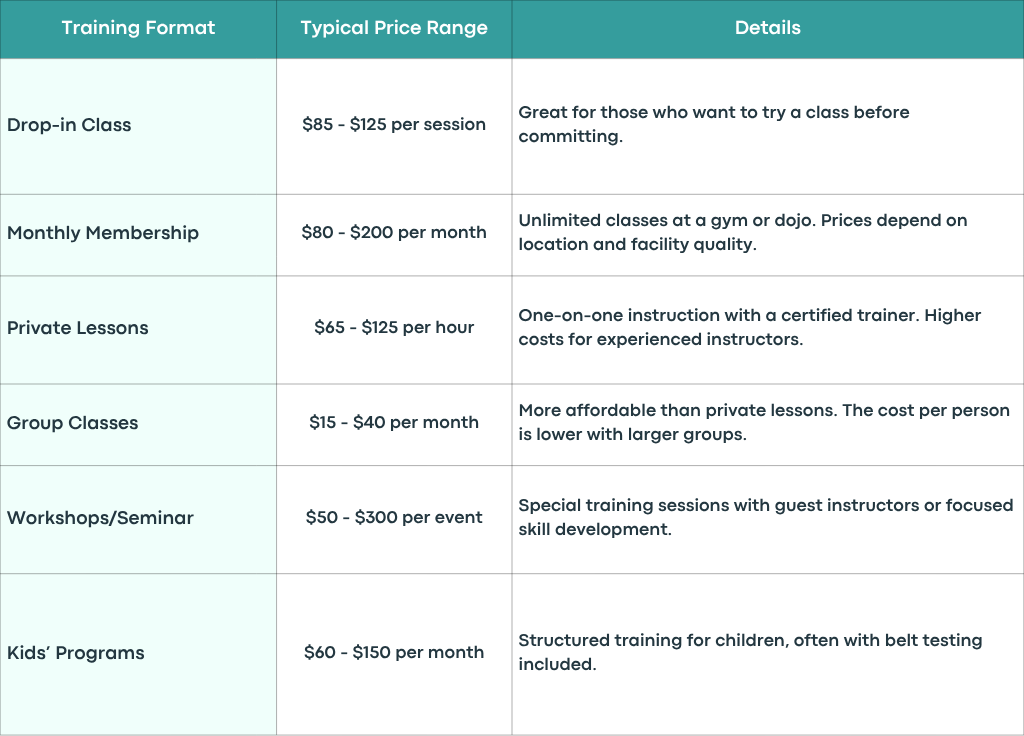1024x736 pixels.
Task: Click the Details column header
Action: coord(767,28)
